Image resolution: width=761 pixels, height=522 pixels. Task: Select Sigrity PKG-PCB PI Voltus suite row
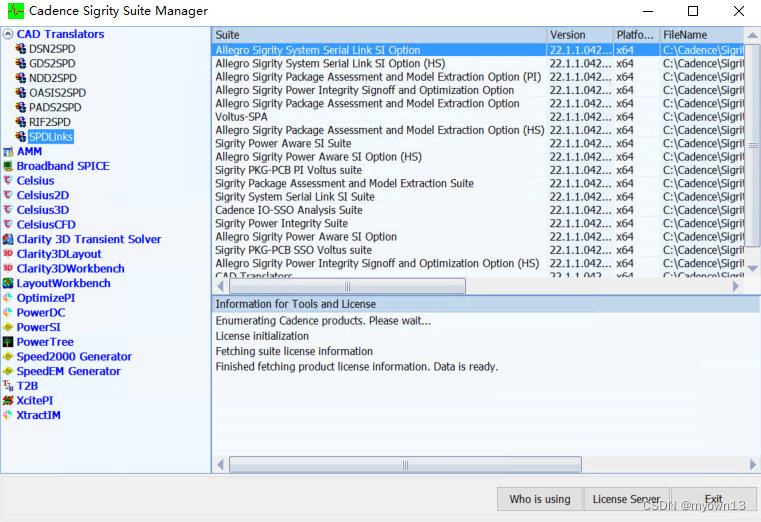[x=478, y=170]
